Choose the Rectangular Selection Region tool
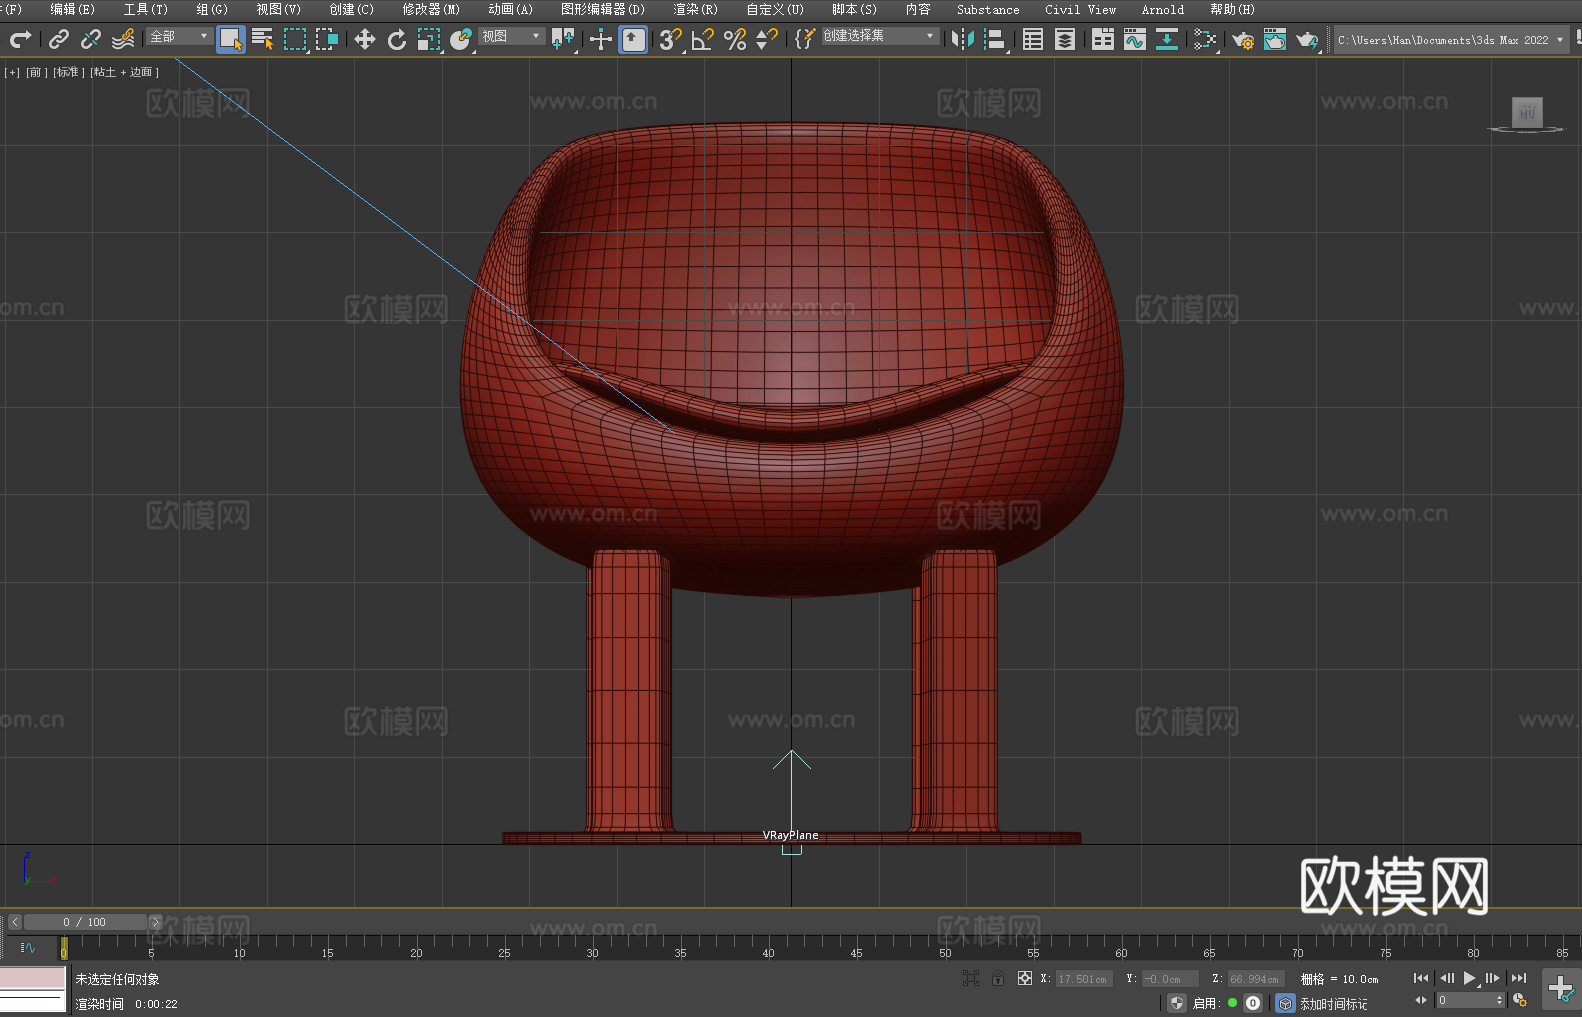1582x1017 pixels. tap(295, 39)
